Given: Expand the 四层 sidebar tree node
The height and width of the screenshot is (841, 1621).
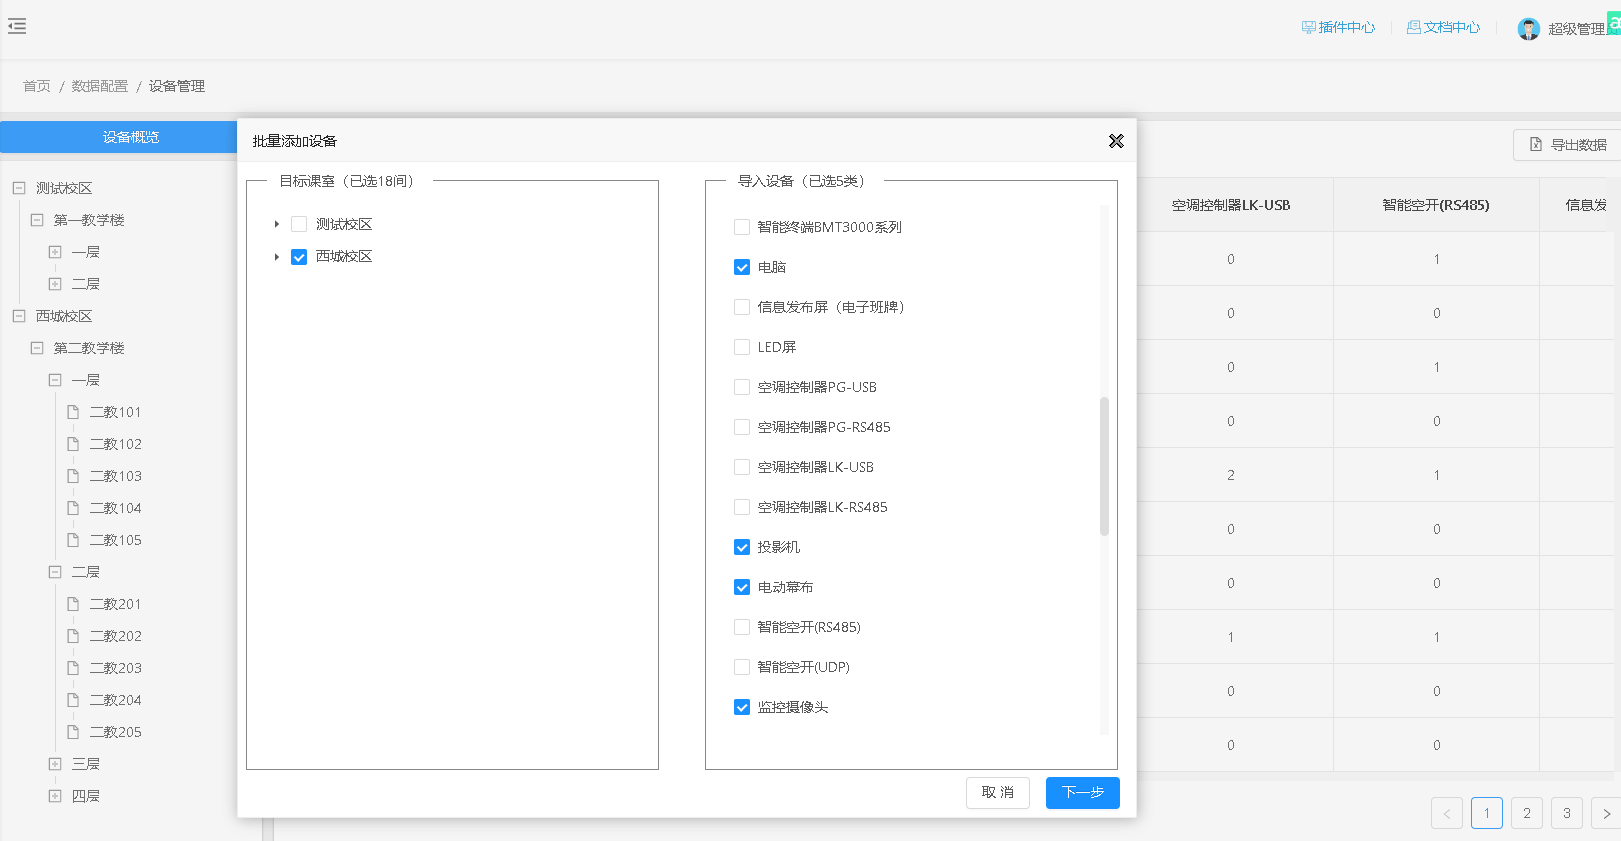Looking at the screenshot, I should point(55,796).
